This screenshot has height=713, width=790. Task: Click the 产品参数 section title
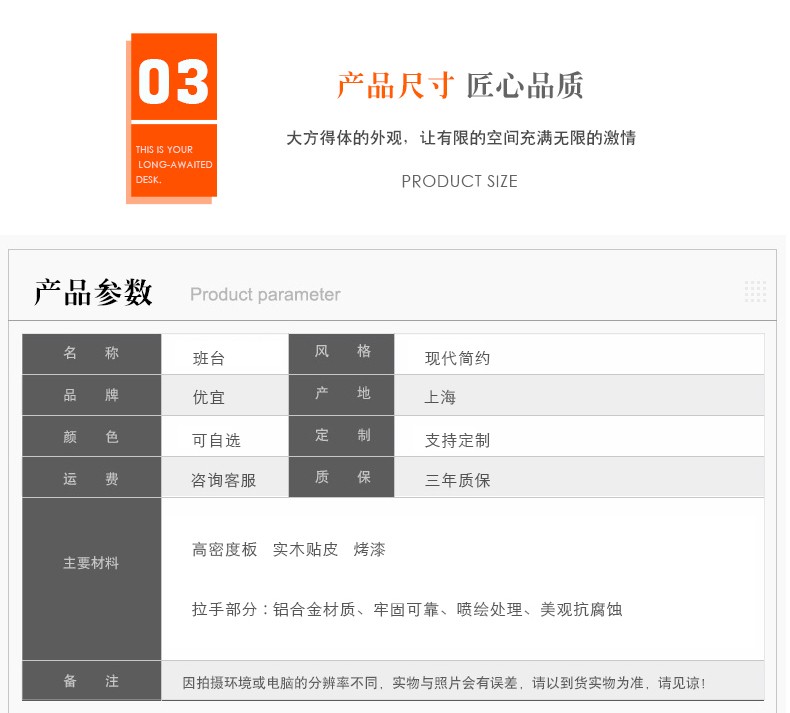pyautogui.click(x=93, y=292)
